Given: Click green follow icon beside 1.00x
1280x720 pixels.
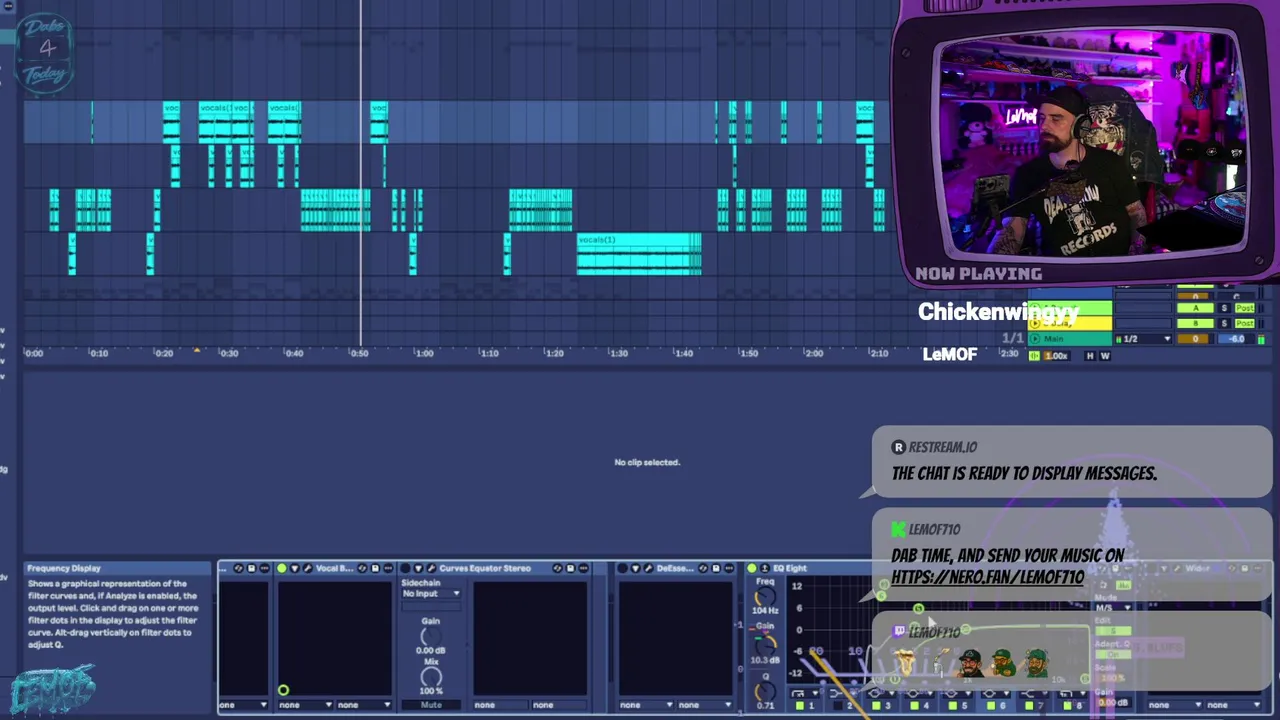Looking at the screenshot, I should (x=1034, y=356).
